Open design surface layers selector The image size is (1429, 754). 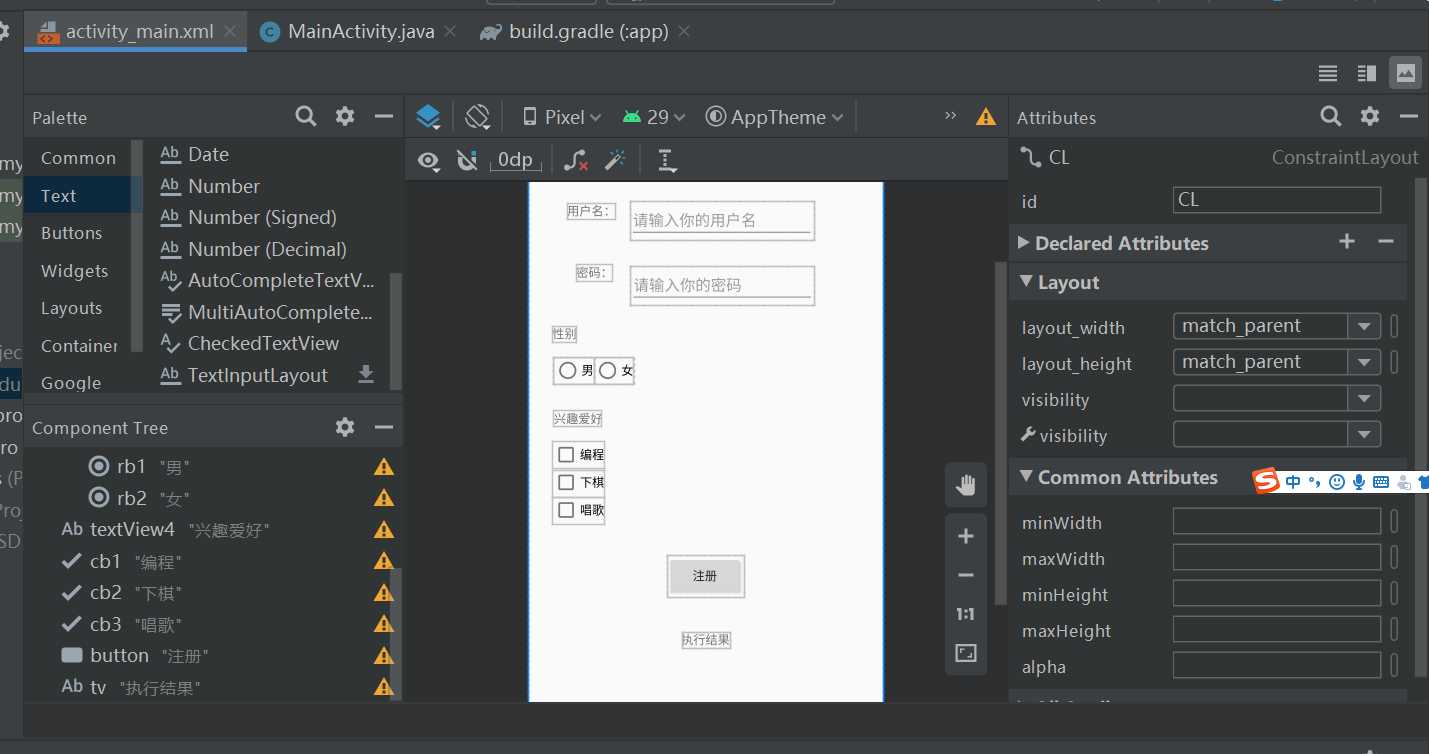tap(428, 117)
